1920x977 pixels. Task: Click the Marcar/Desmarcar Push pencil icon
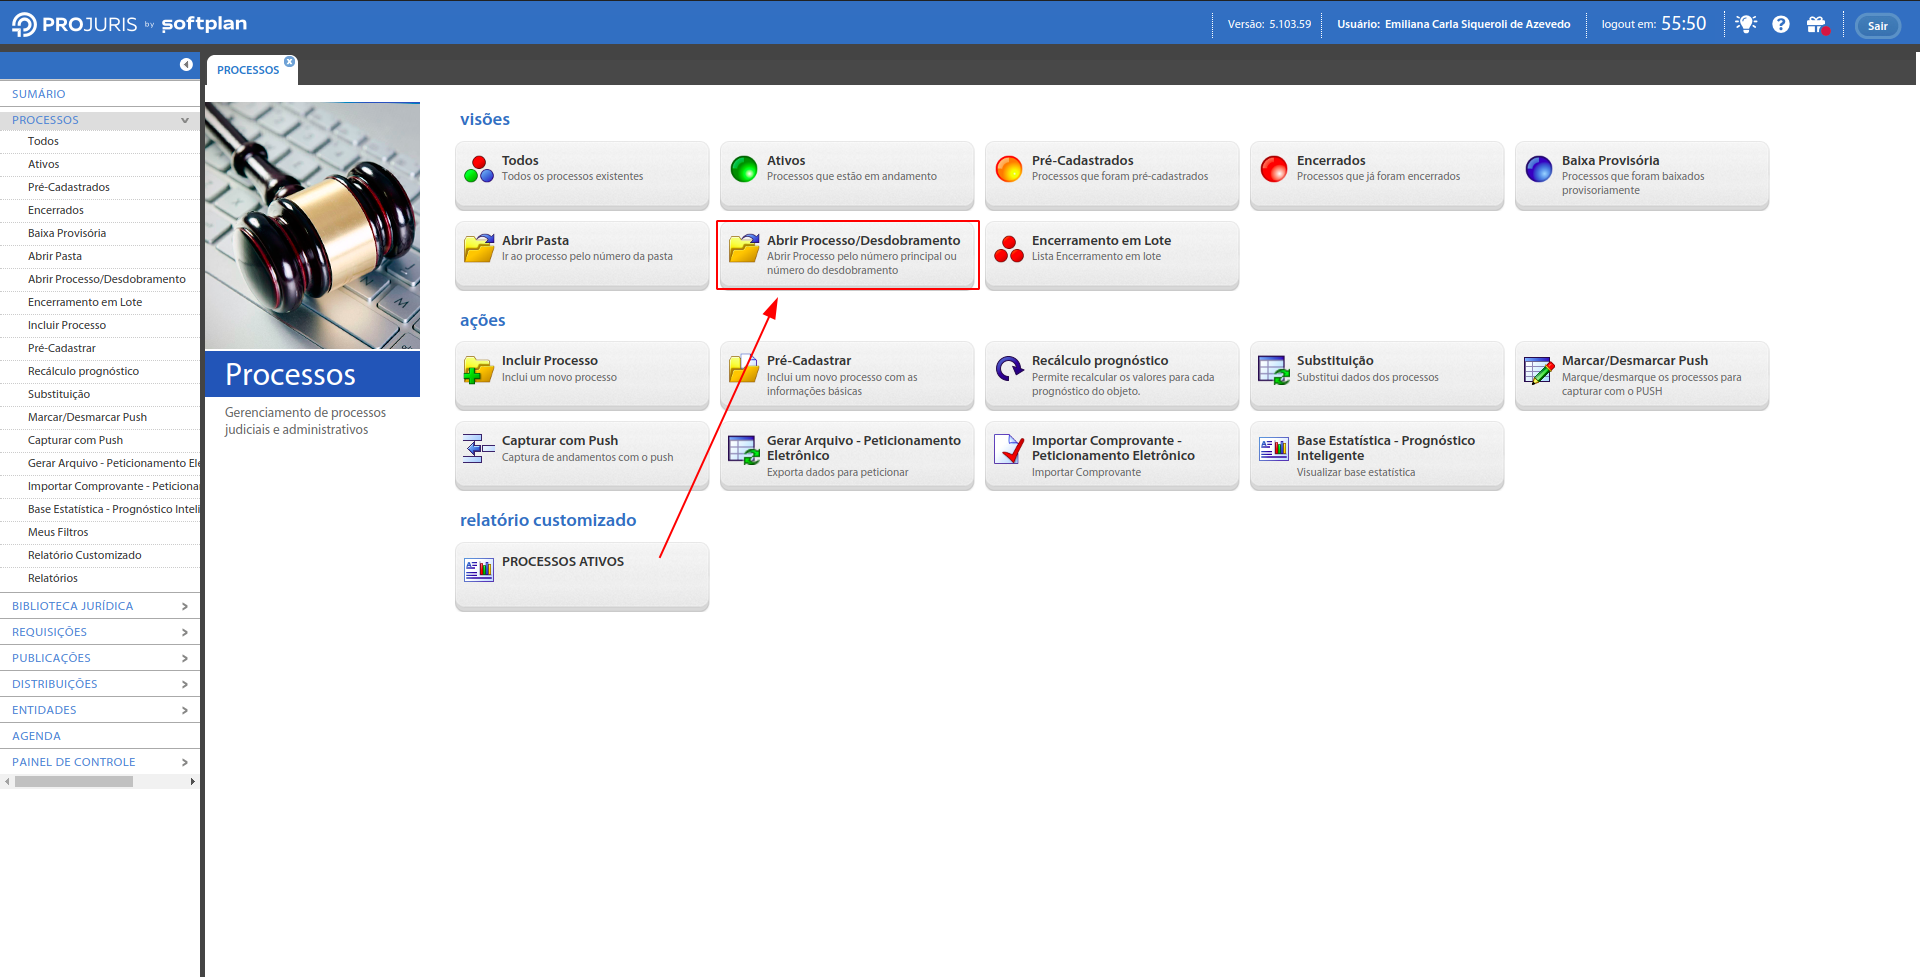pyautogui.click(x=1539, y=370)
